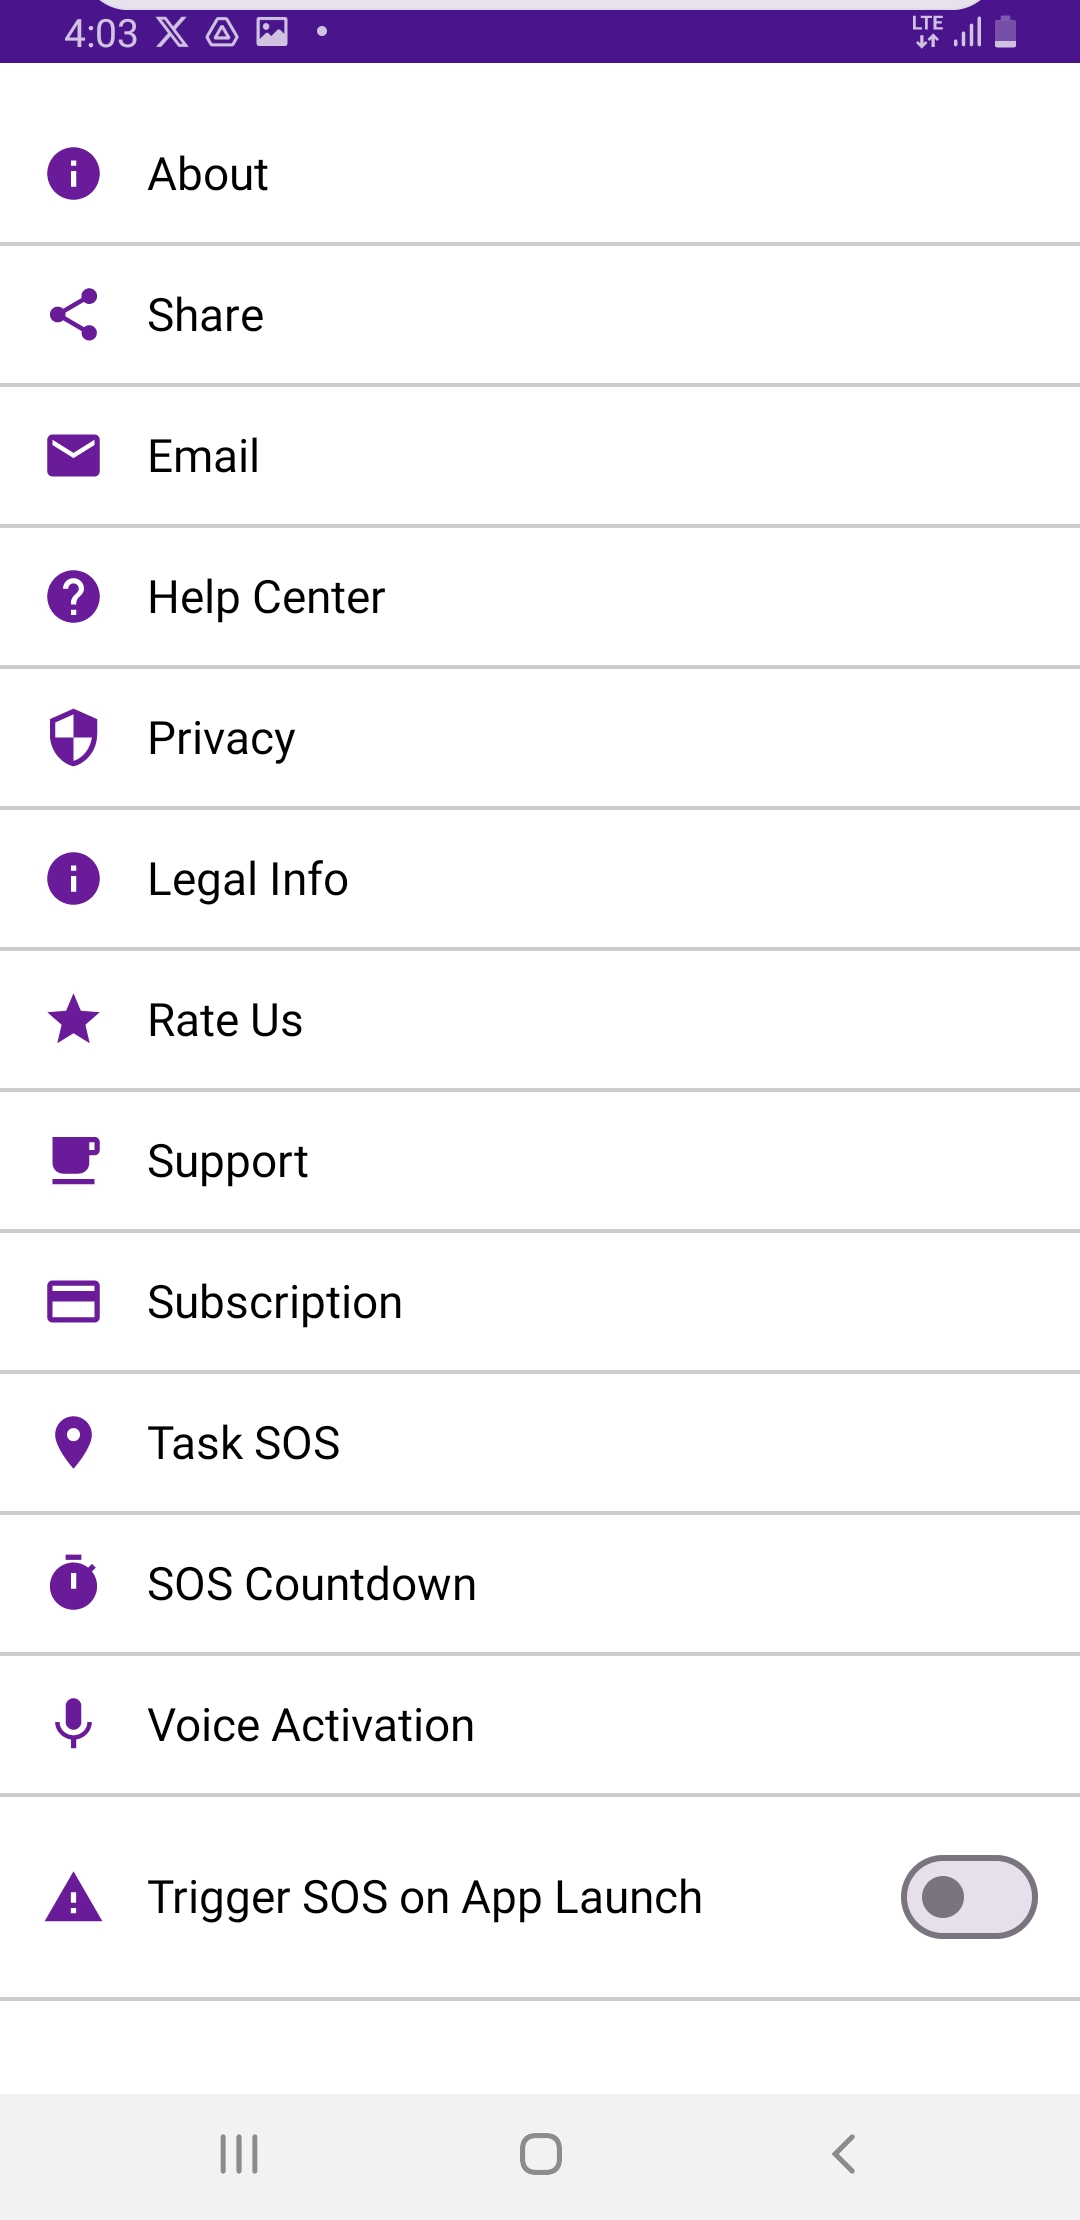
Task: Tap the Privacy shield icon
Action: coord(73,738)
